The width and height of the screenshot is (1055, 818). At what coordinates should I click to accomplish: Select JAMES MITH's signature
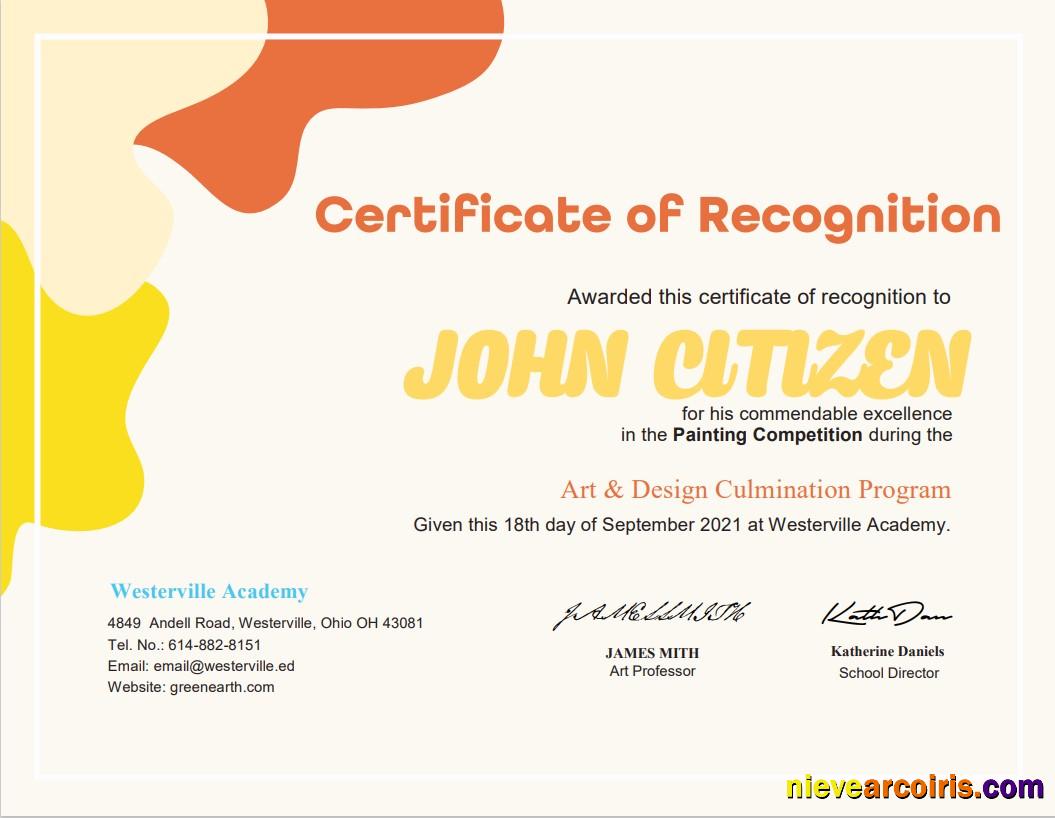651,615
